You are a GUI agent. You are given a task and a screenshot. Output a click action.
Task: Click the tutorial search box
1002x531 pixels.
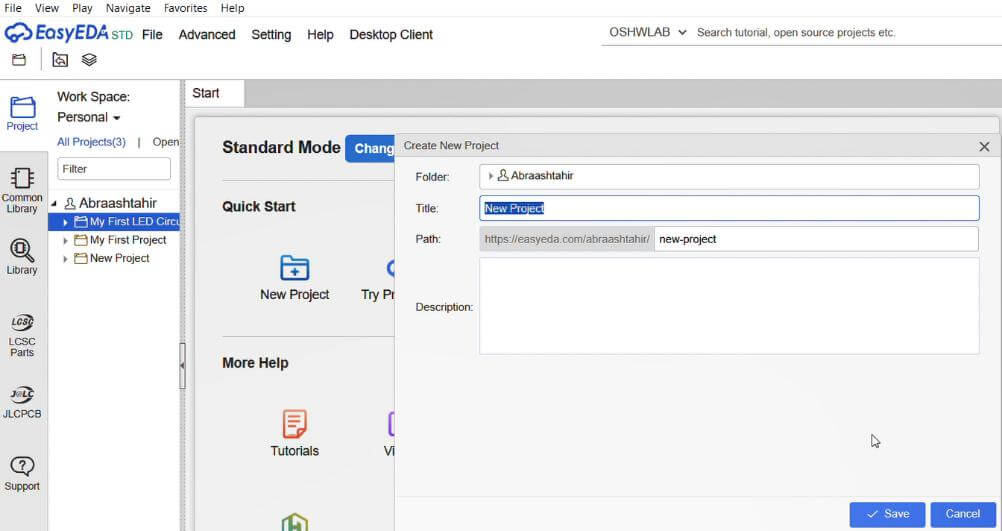(847, 33)
